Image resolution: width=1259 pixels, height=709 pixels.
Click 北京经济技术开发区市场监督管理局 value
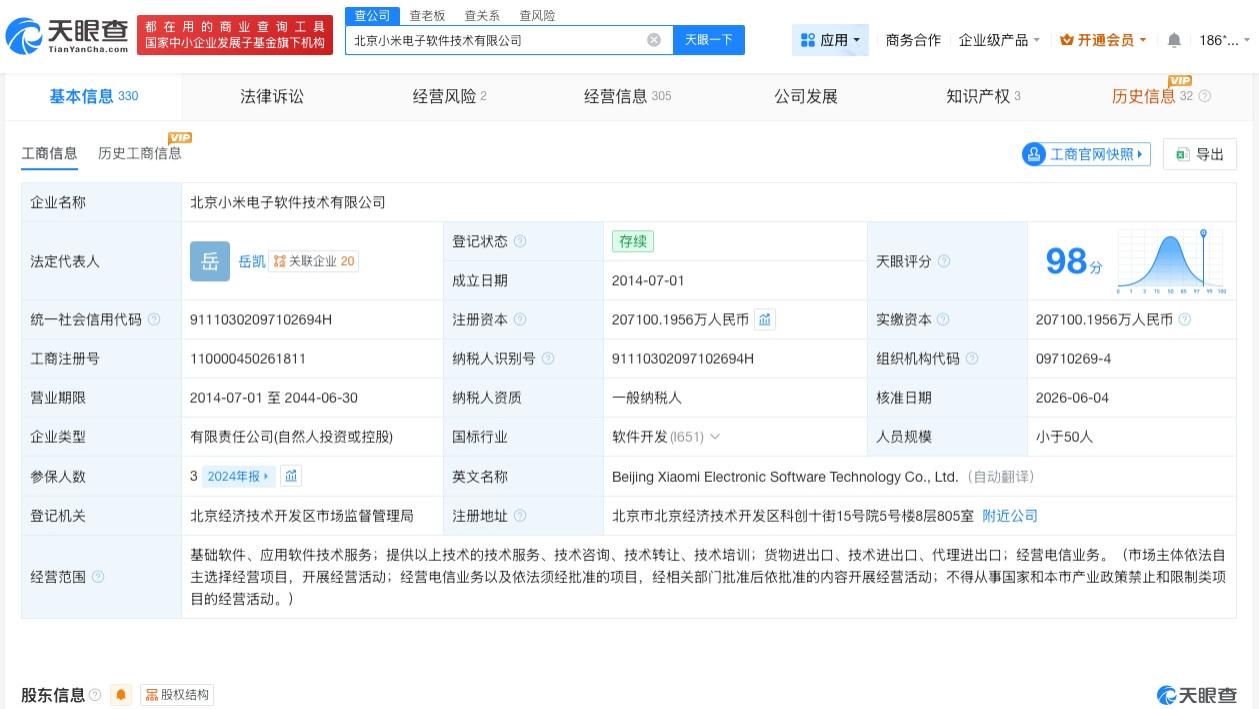pos(301,516)
